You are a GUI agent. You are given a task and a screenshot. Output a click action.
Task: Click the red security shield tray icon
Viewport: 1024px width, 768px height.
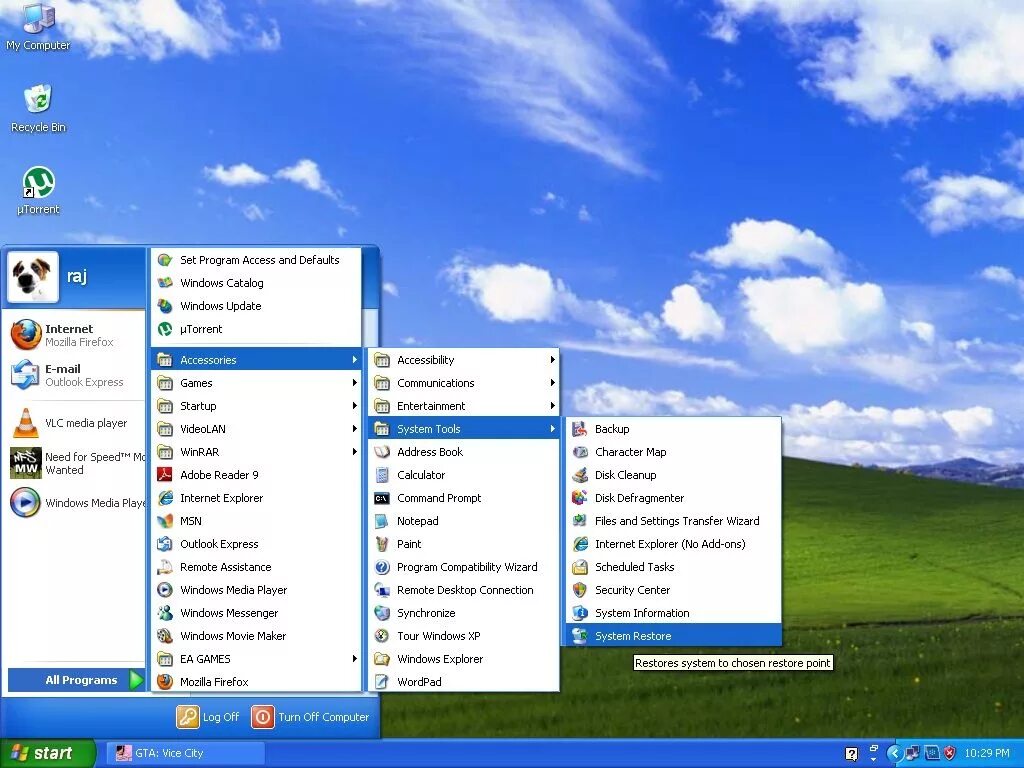click(x=950, y=753)
